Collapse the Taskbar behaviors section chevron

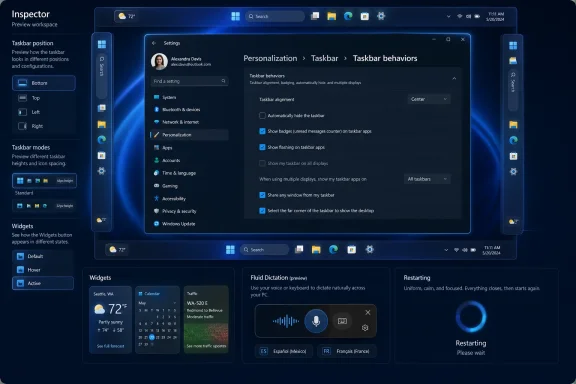click(454, 78)
